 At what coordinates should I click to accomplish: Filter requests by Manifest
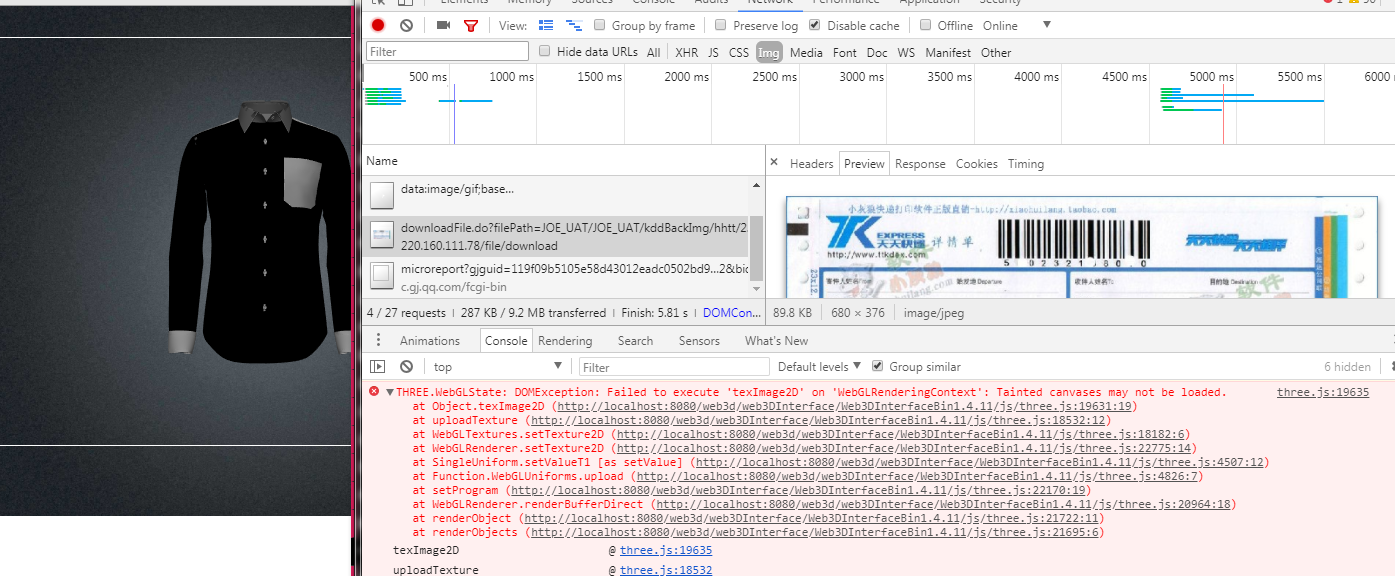coord(948,52)
